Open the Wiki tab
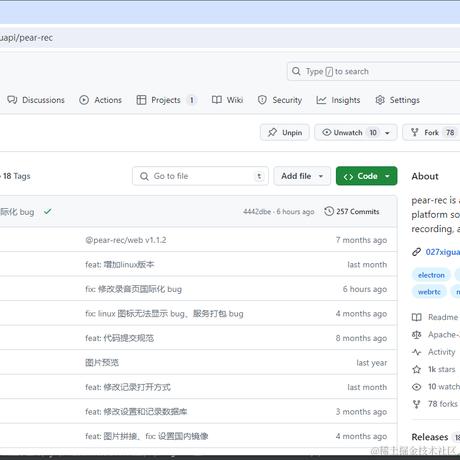 point(227,100)
